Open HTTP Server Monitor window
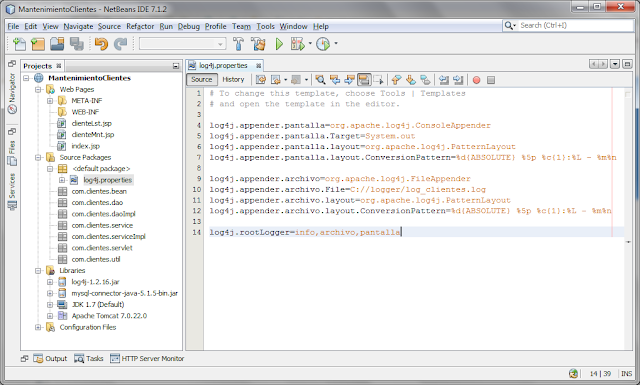The image size is (640, 385). 147,358
